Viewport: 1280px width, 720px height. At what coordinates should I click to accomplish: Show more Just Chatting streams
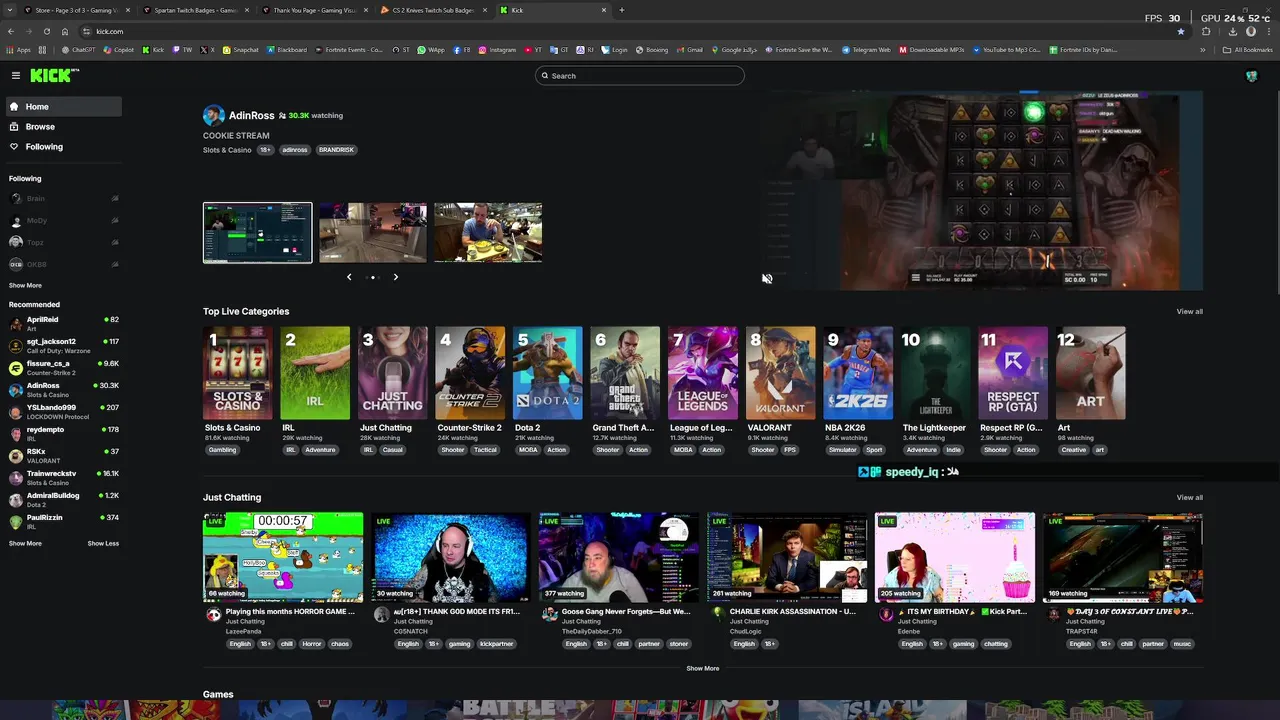pos(702,668)
